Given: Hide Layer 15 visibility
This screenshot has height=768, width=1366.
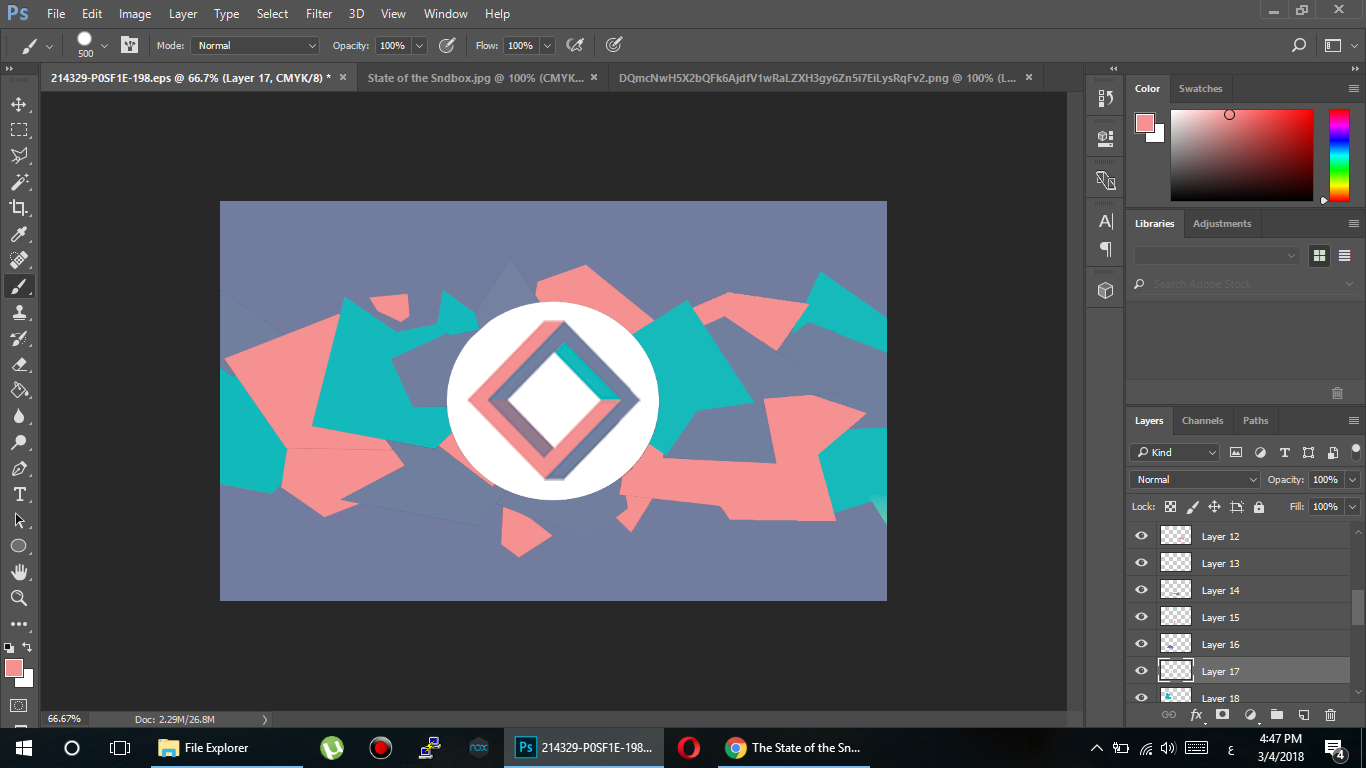Looking at the screenshot, I should pos(1140,616).
